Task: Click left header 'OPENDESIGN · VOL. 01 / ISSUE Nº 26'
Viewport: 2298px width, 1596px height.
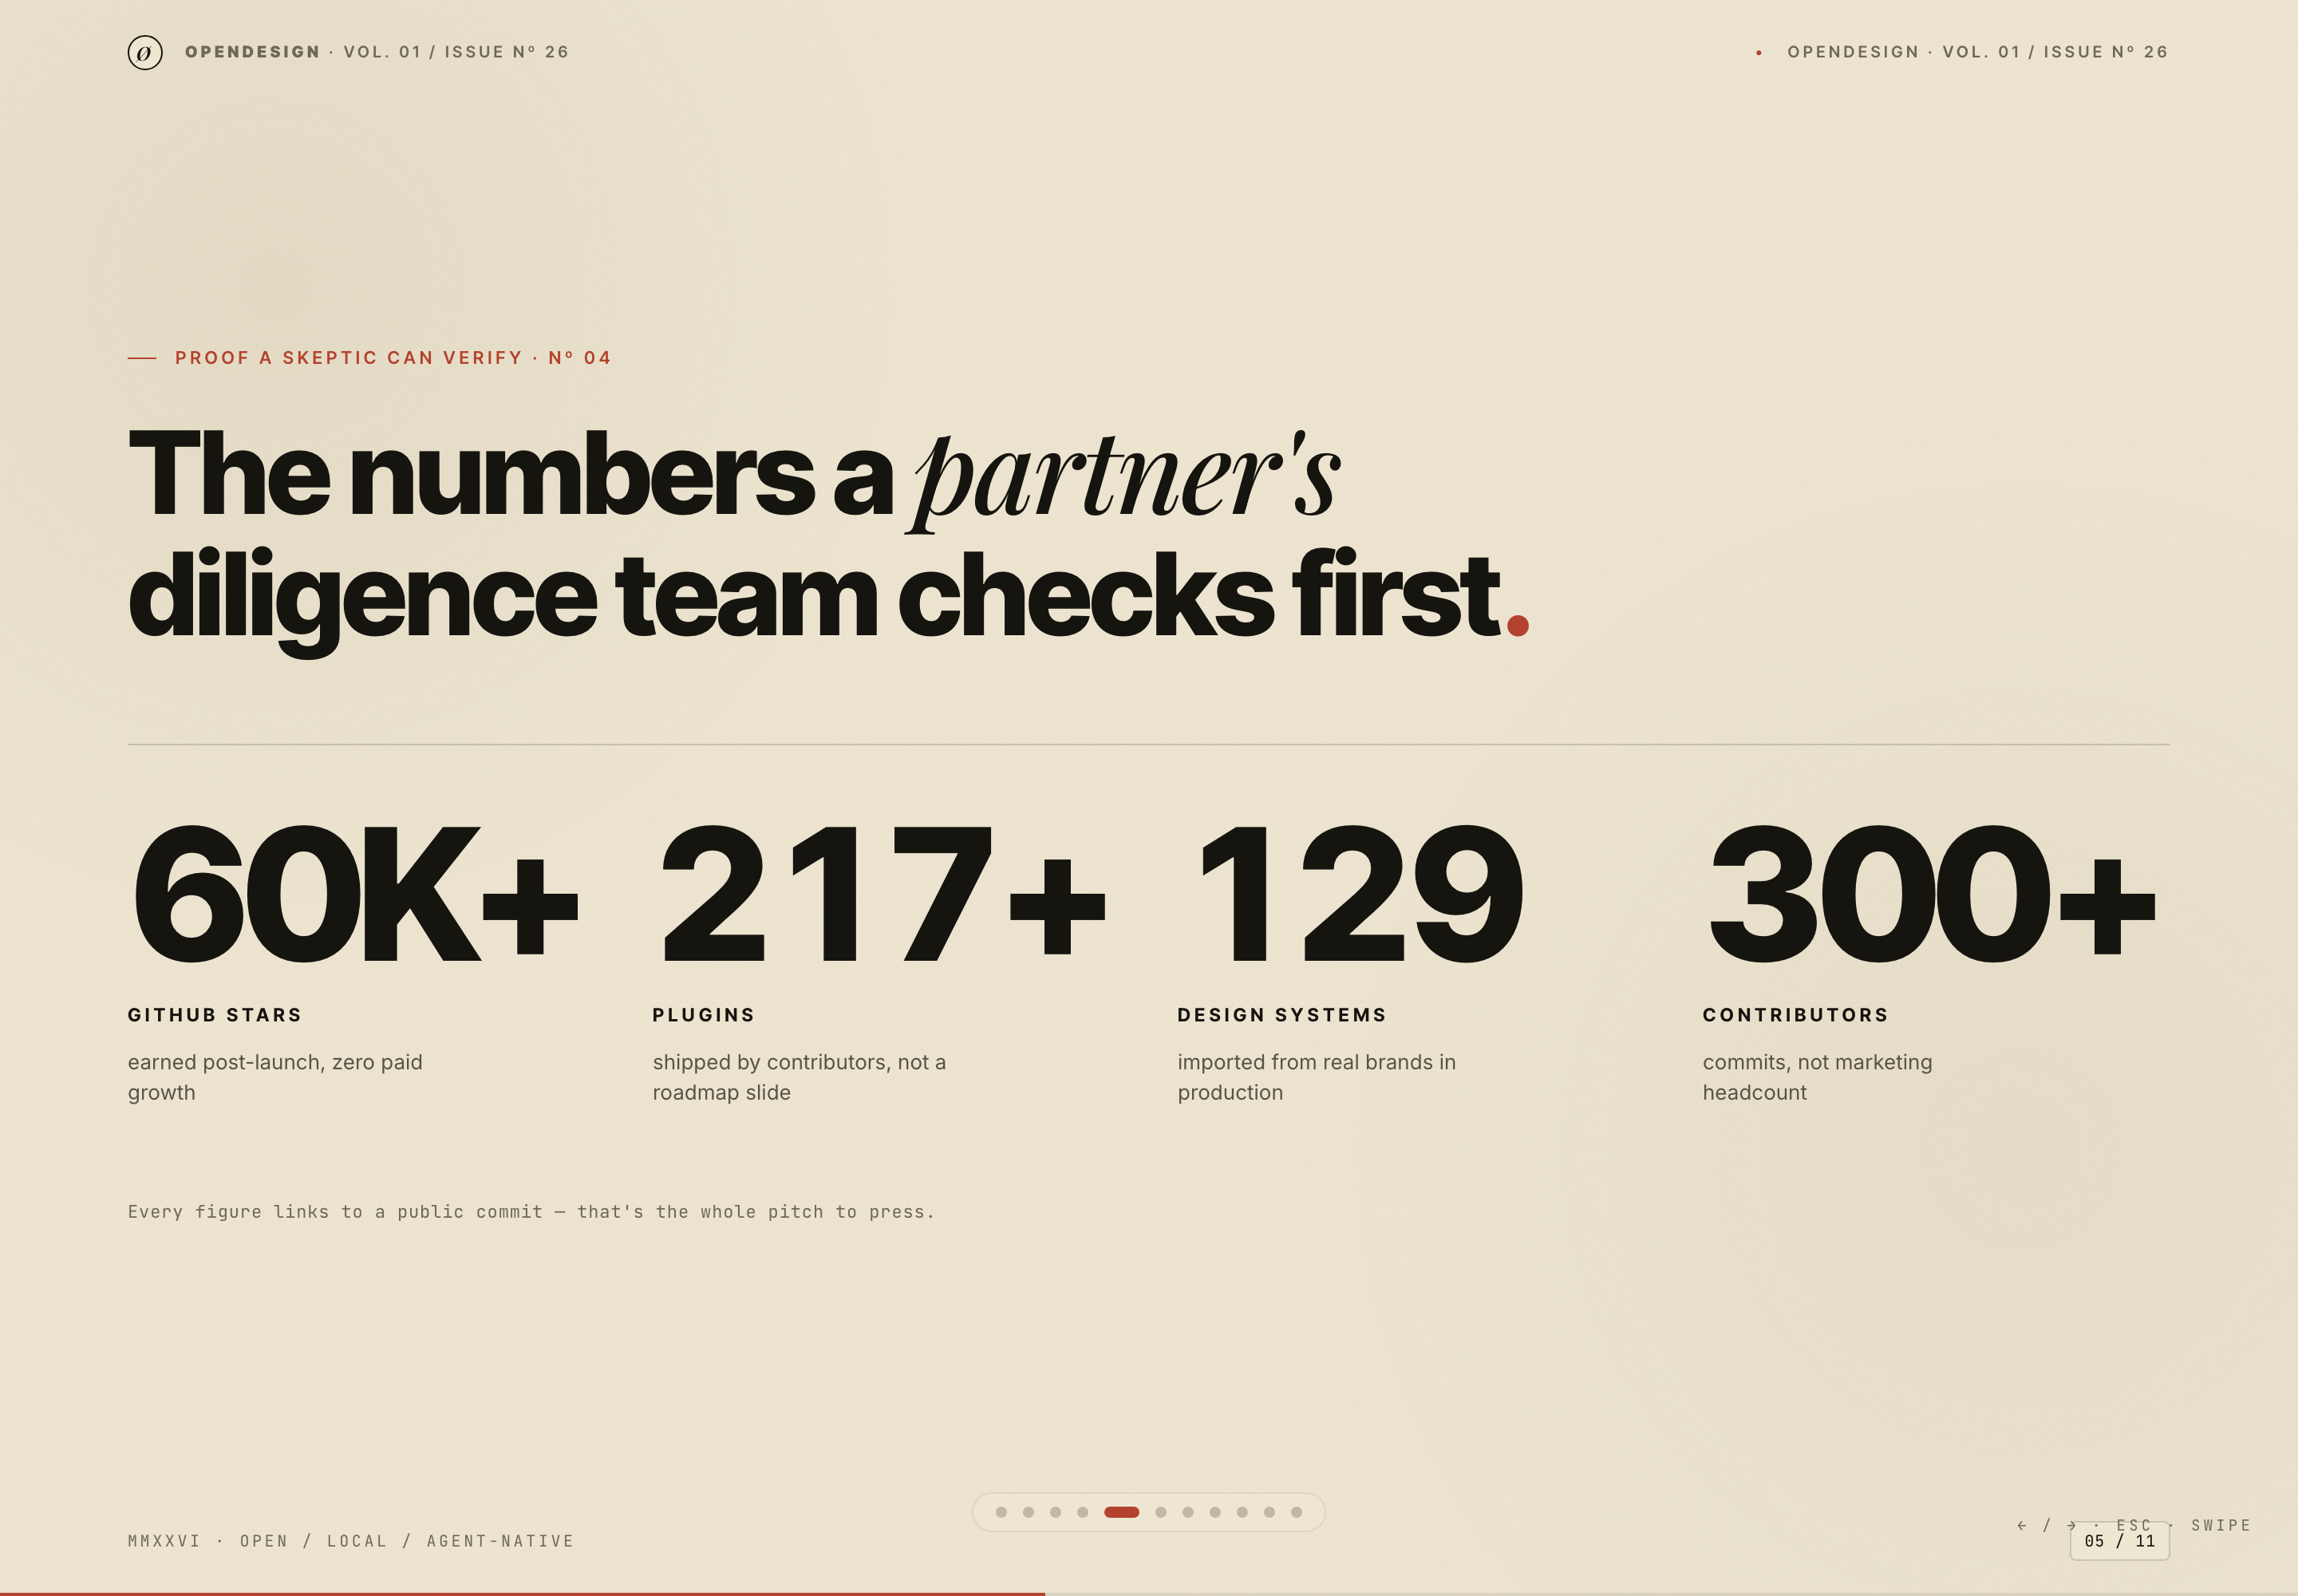Action: click(x=376, y=52)
